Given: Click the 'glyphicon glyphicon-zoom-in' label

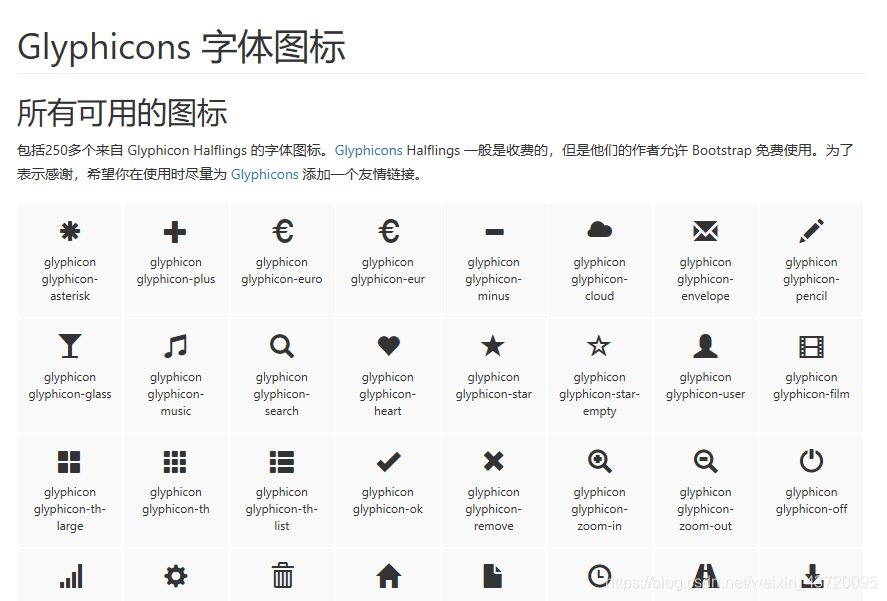Looking at the screenshot, I should pos(599,509).
